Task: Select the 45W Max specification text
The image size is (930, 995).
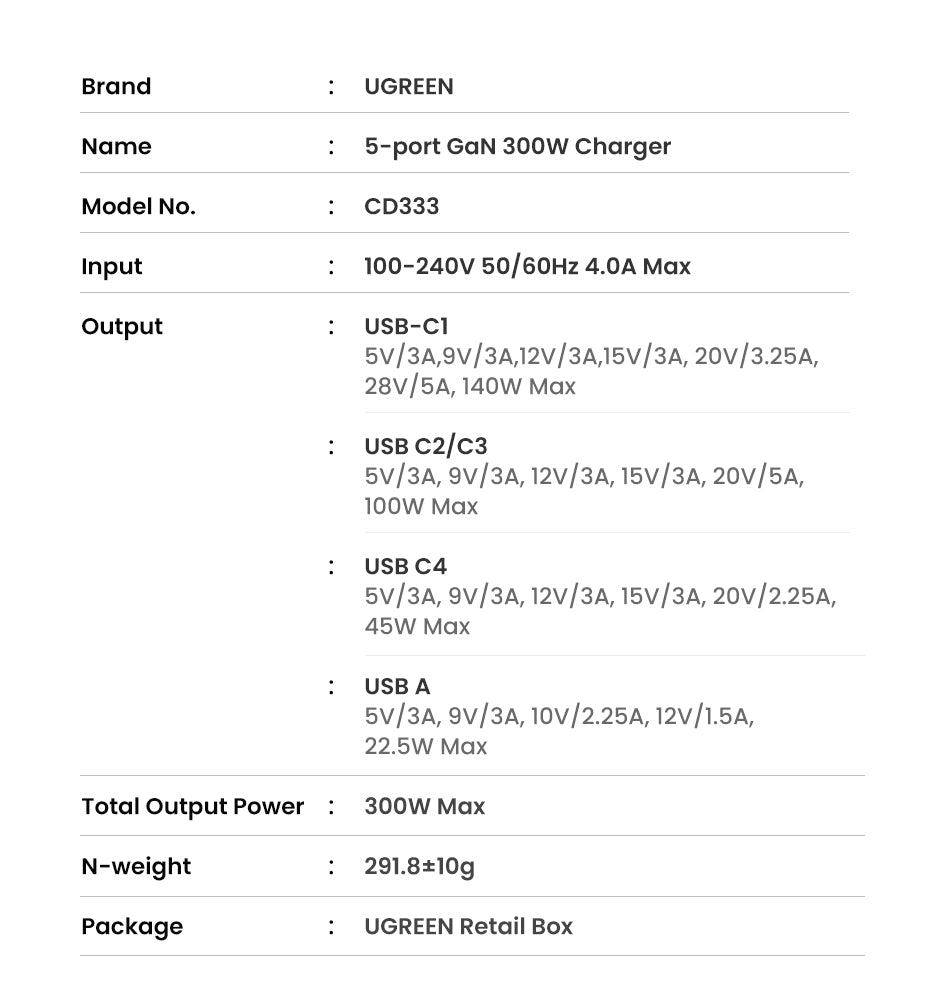Action: [x=417, y=627]
